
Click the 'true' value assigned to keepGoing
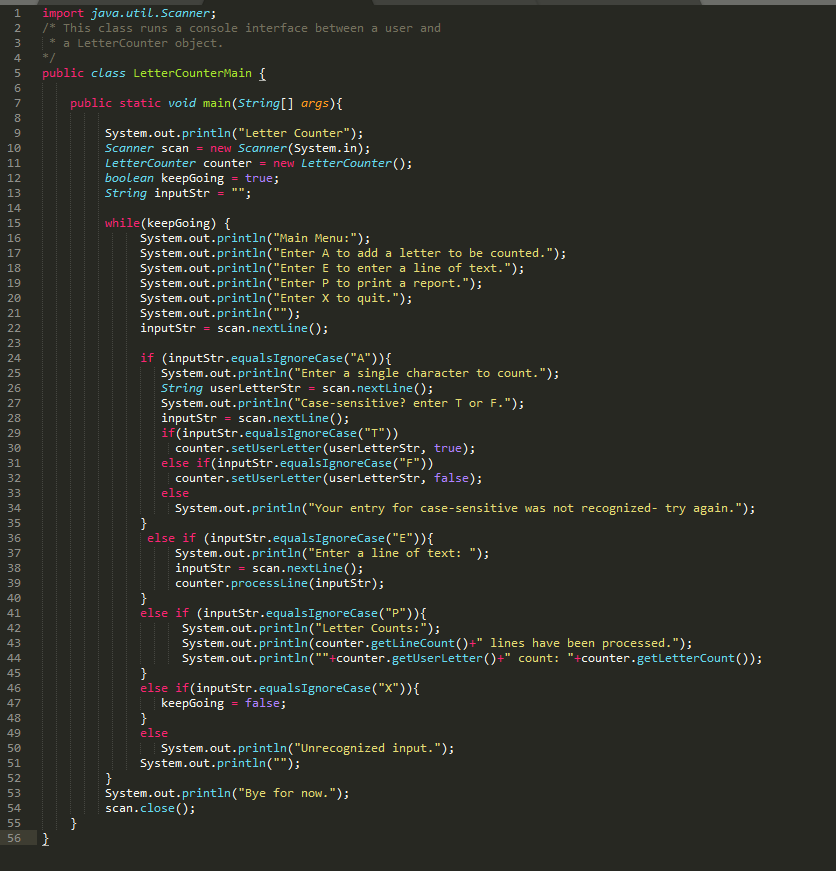(259, 178)
